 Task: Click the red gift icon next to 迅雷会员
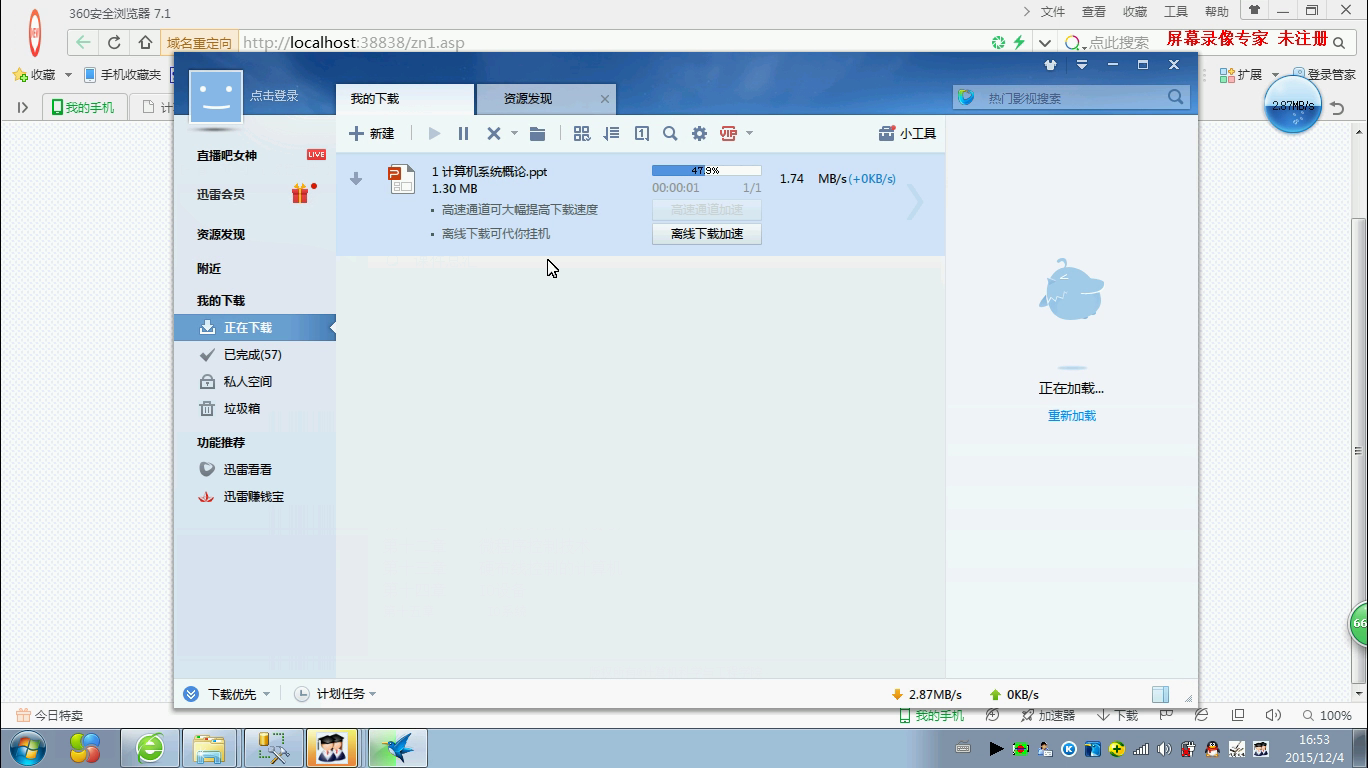point(300,194)
